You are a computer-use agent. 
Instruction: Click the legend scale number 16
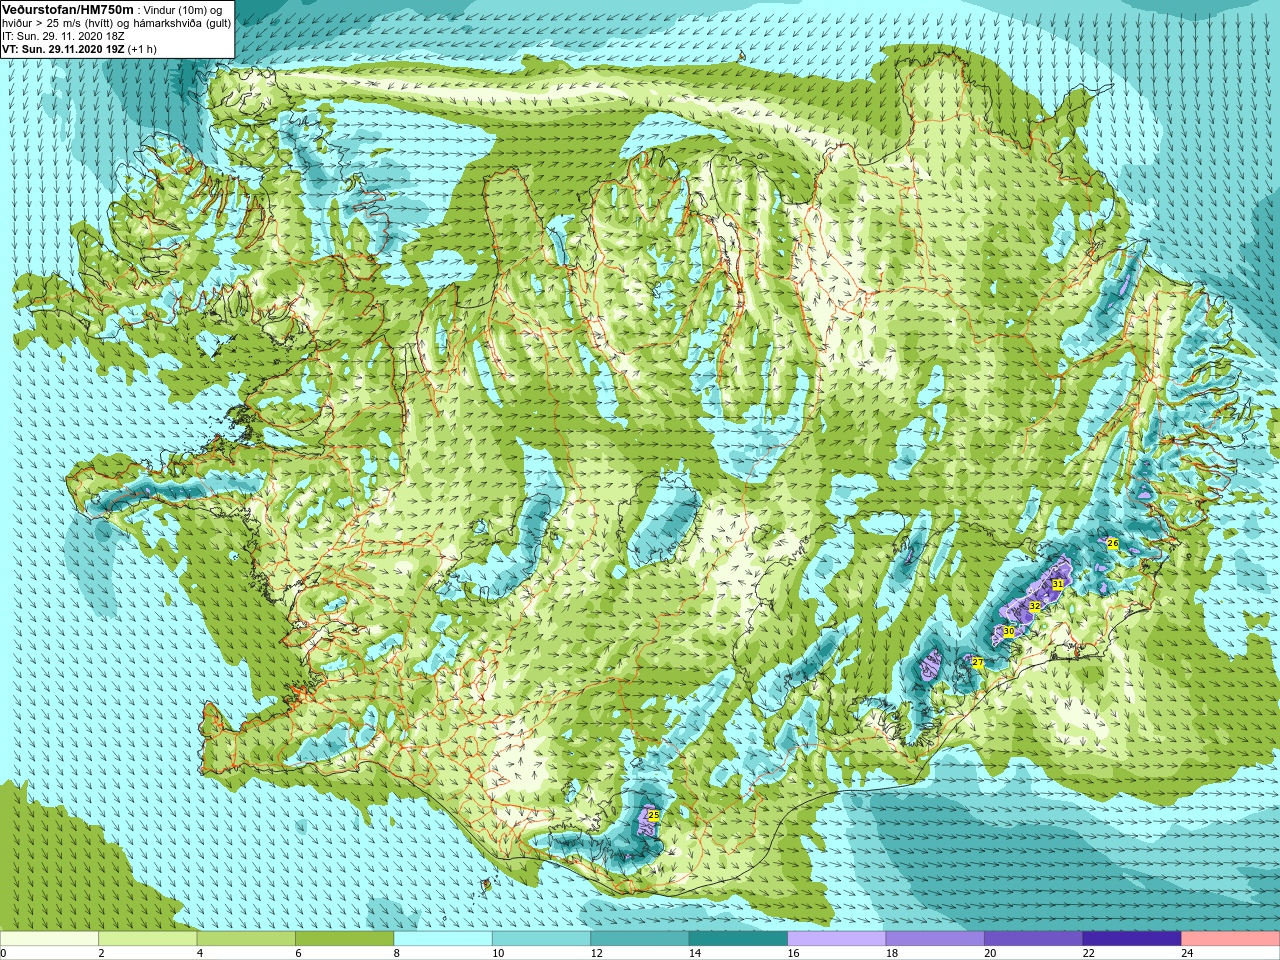(794, 953)
